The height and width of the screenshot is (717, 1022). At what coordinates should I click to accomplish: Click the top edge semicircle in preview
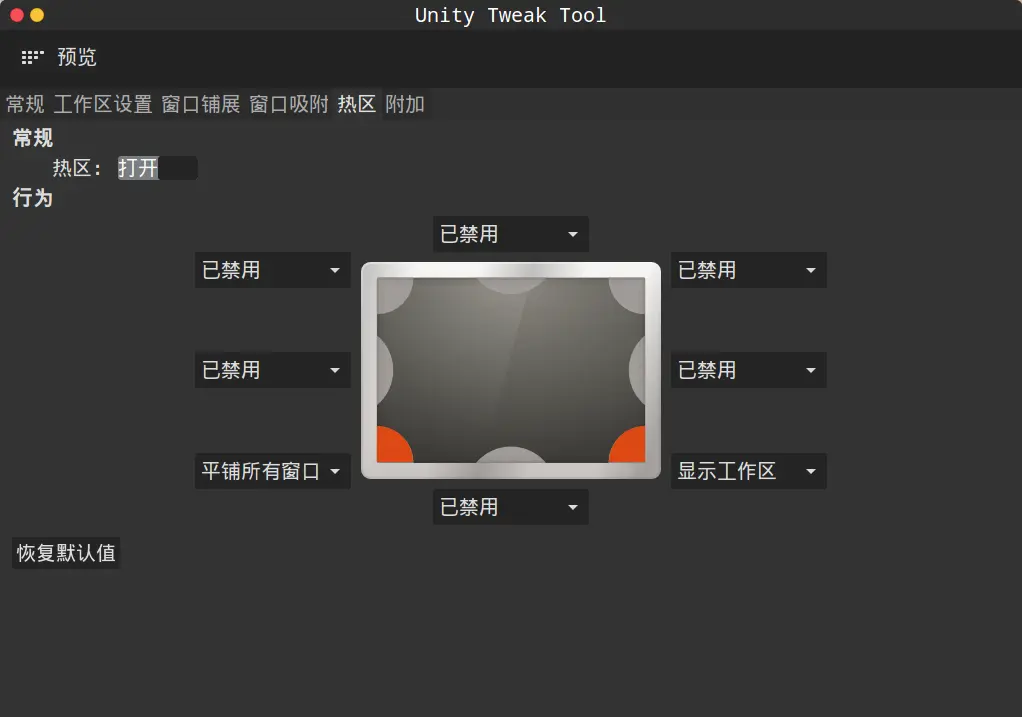pyautogui.click(x=511, y=285)
